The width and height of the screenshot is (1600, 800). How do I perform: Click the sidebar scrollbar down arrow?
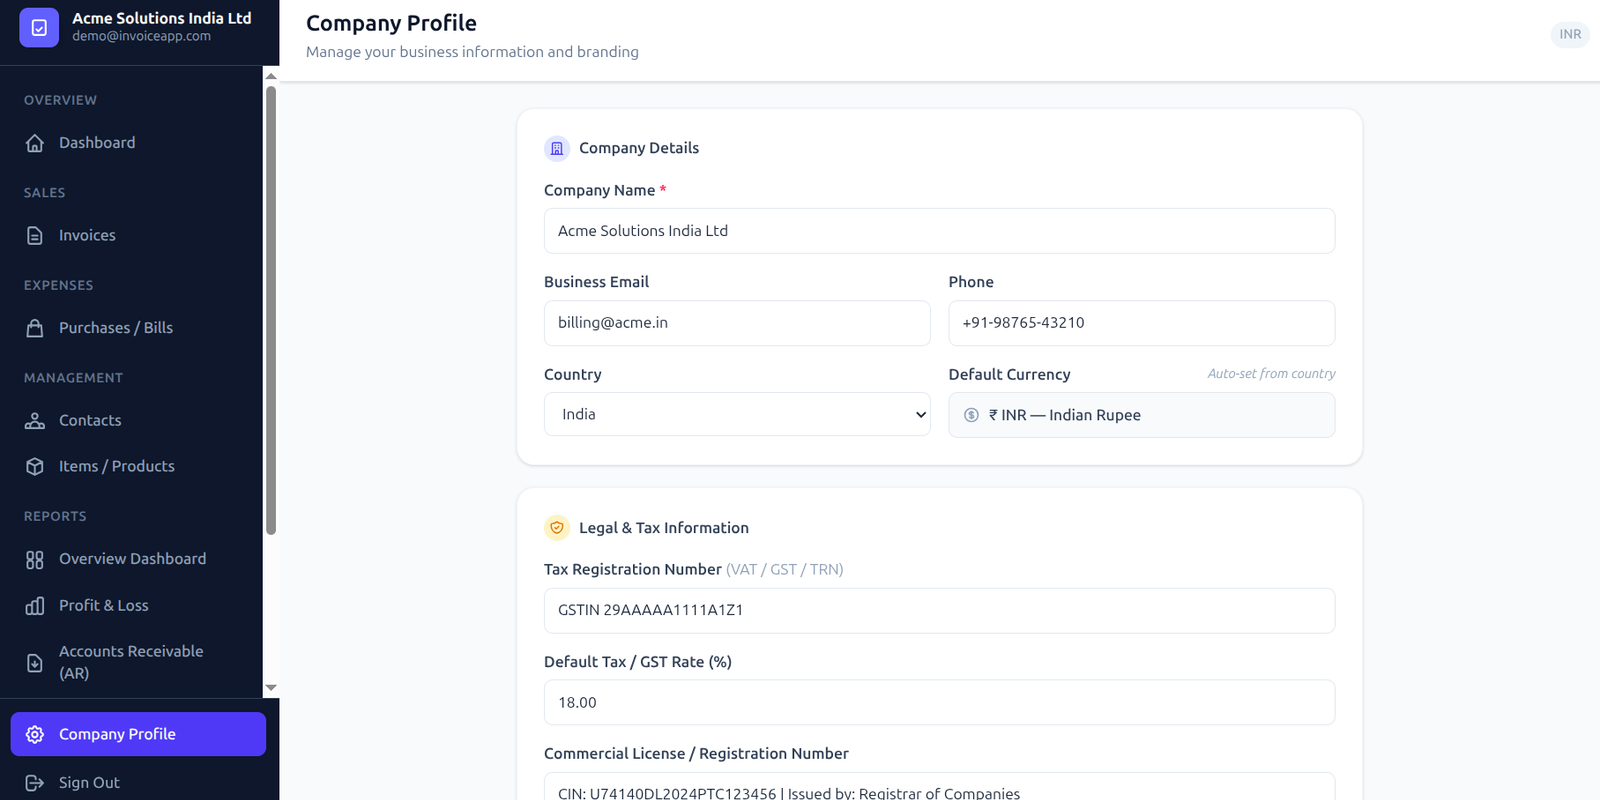[271, 688]
